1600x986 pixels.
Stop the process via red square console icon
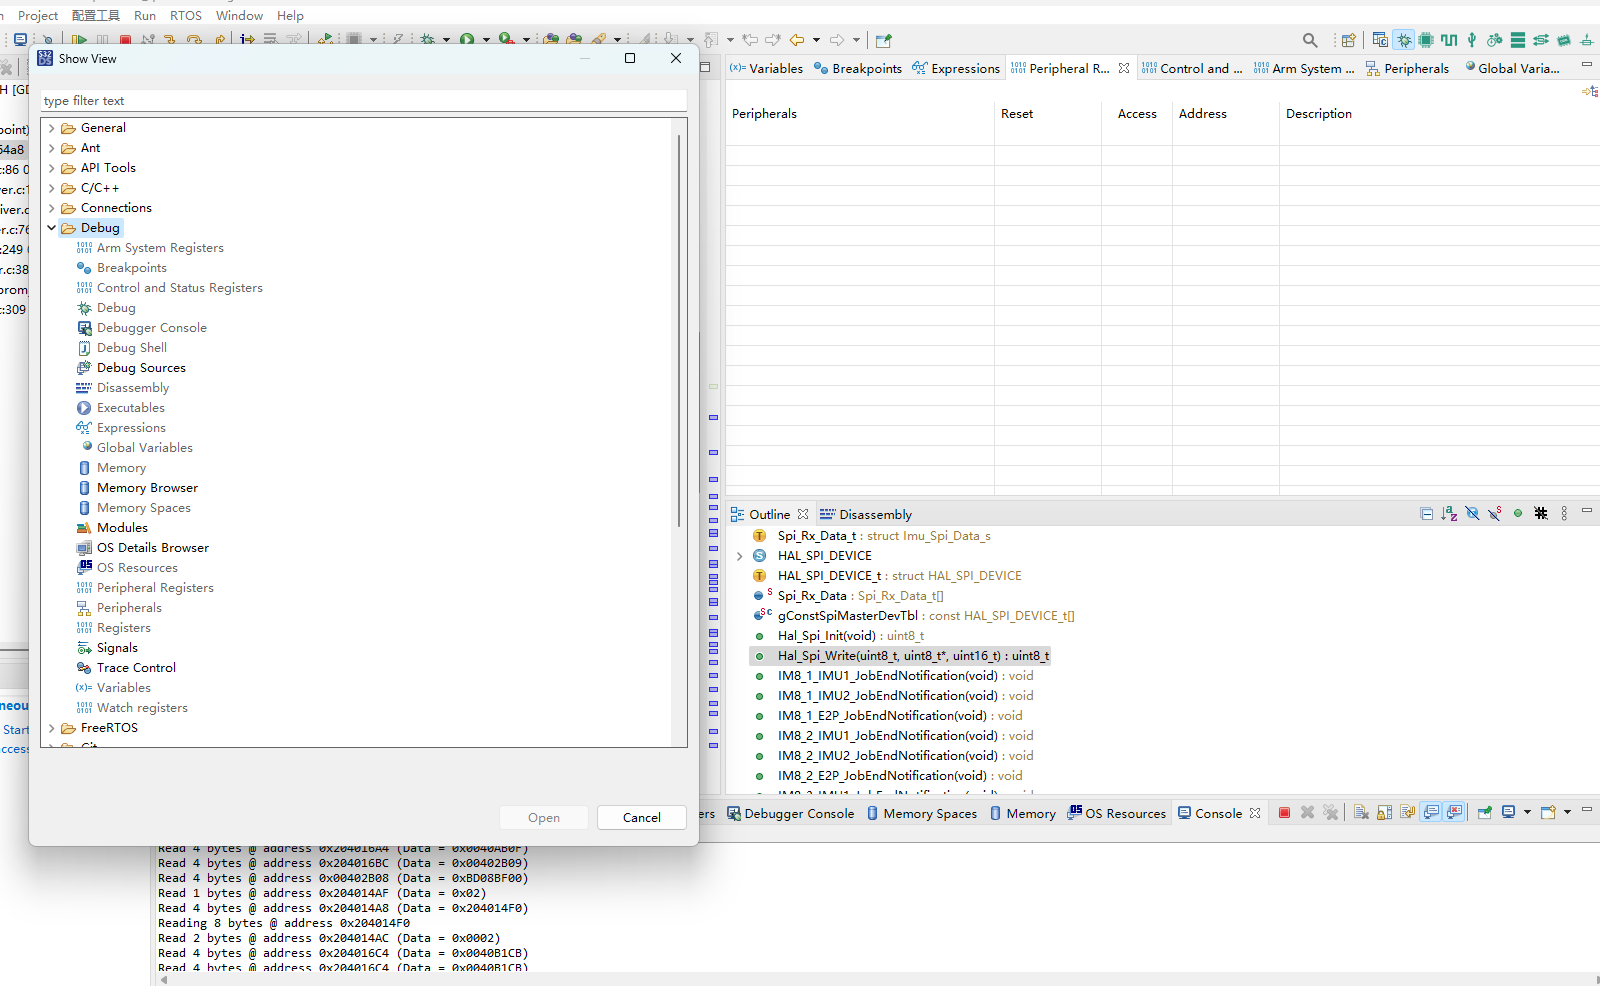[1284, 812]
